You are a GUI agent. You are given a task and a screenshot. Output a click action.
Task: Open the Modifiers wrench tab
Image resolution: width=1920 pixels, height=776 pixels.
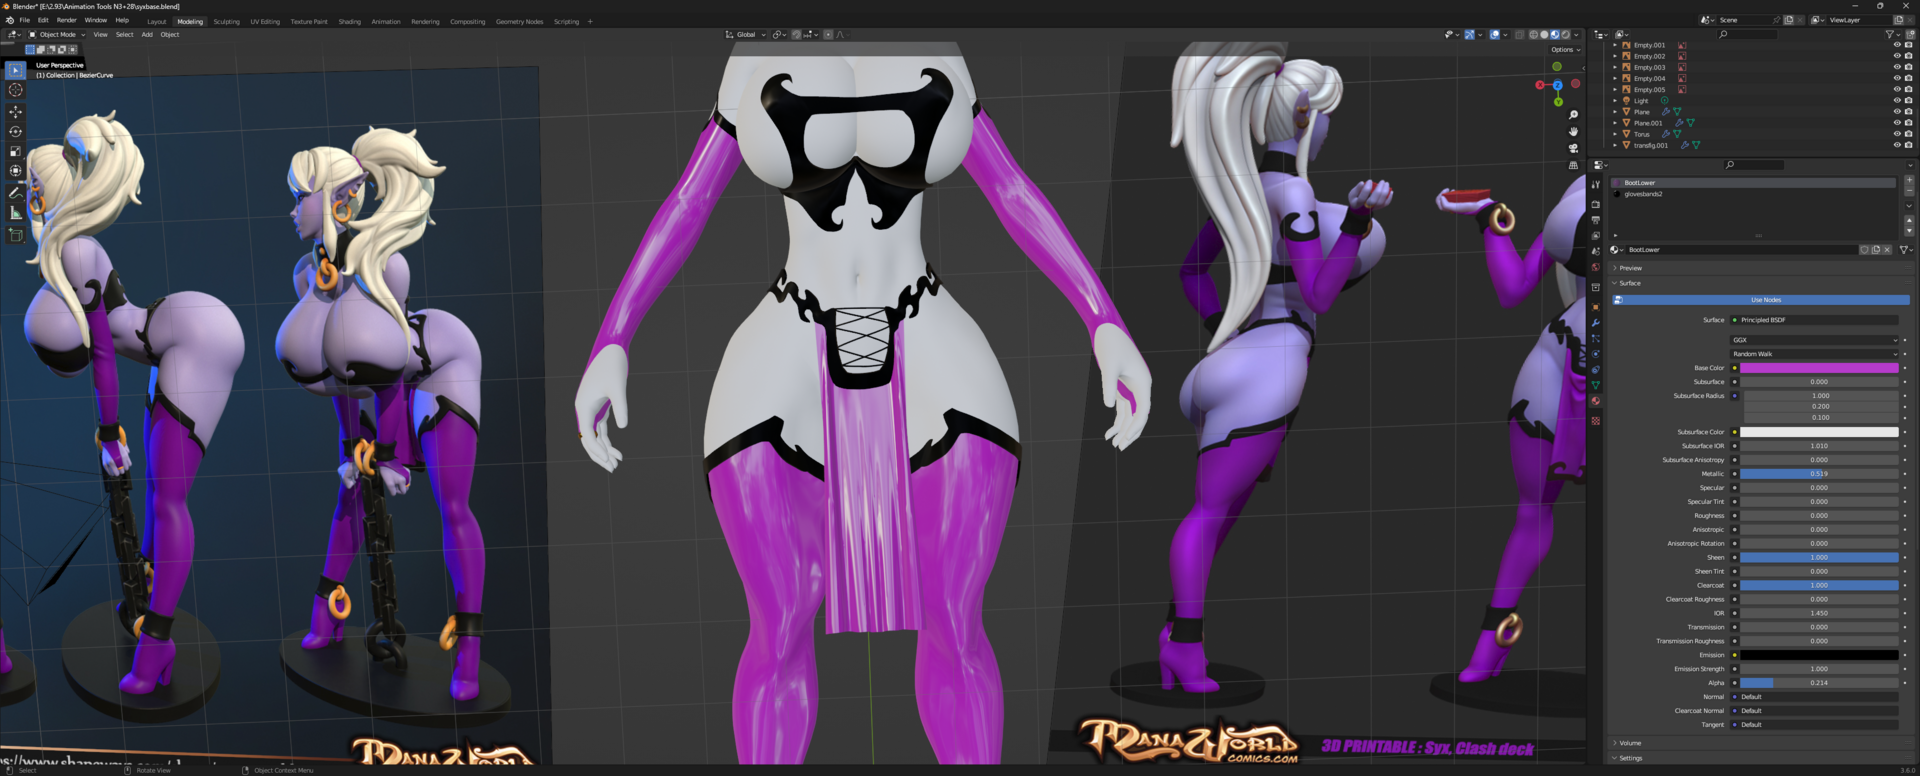click(1596, 323)
